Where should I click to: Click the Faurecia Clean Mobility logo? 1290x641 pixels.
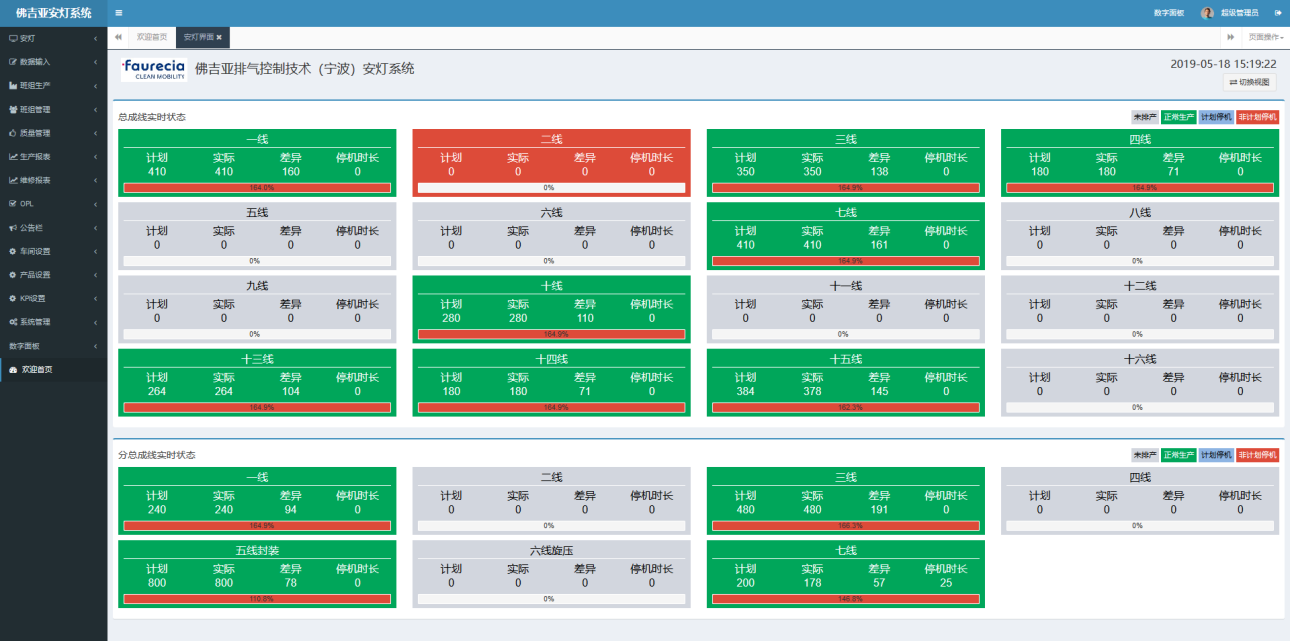pos(153,70)
